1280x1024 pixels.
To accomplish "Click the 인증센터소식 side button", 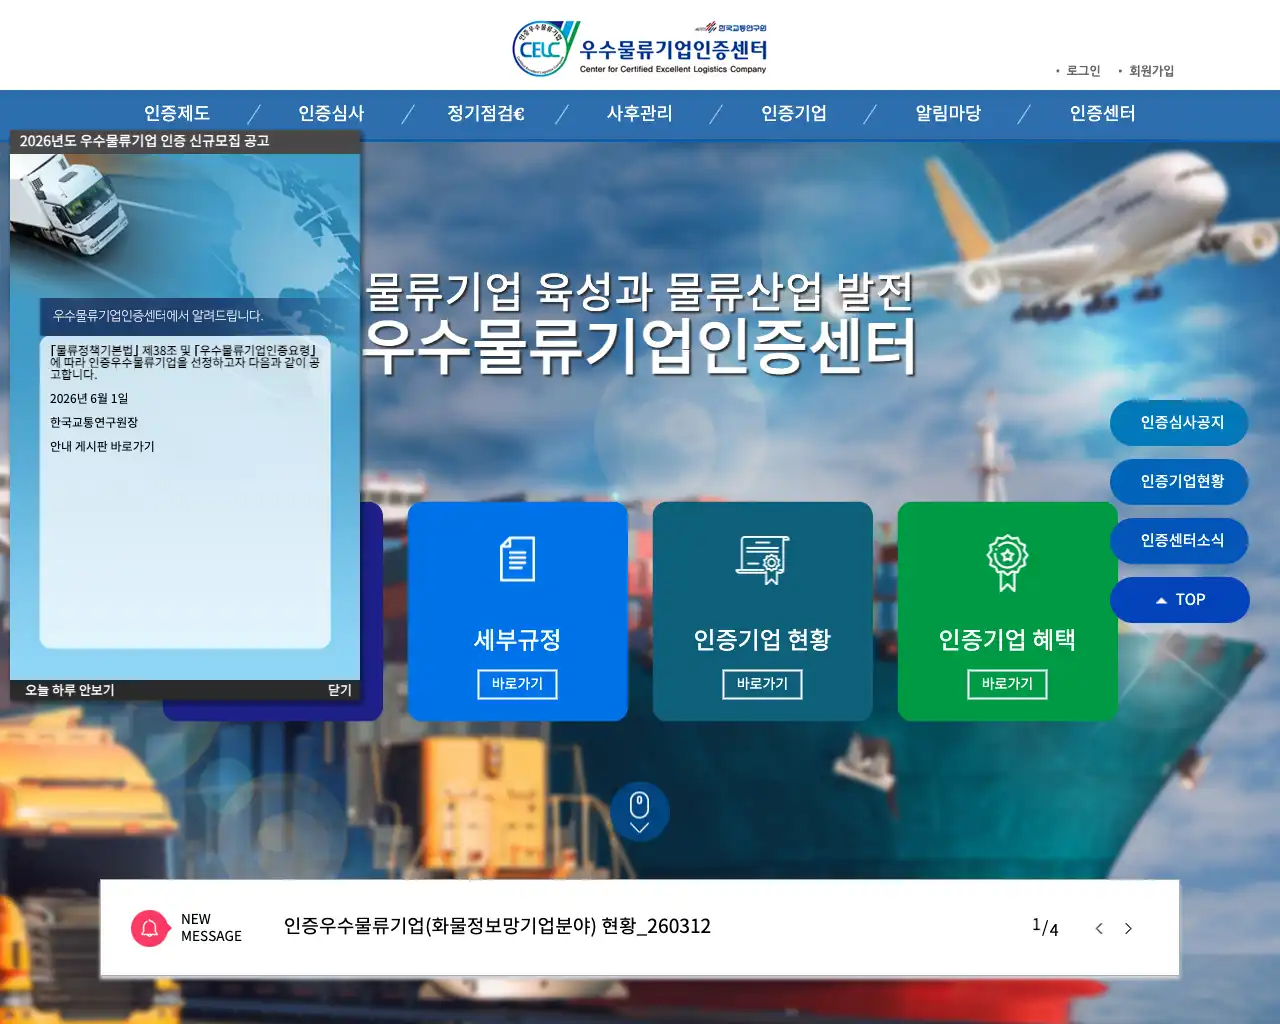I will 1180,541.
